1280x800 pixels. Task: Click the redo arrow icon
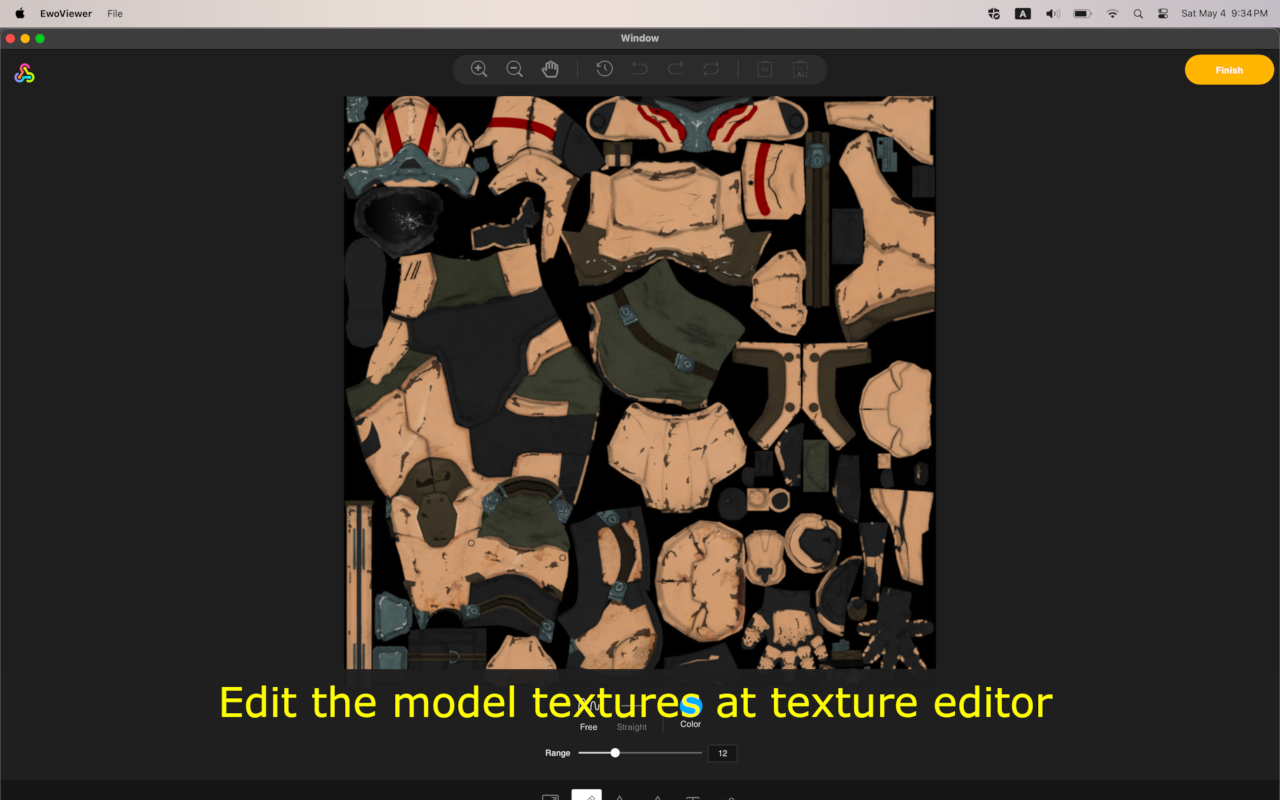(x=676, y=69)
